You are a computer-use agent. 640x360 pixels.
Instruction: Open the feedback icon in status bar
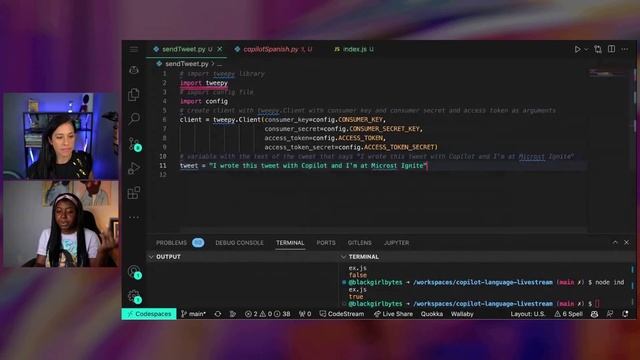coord(610,314)
